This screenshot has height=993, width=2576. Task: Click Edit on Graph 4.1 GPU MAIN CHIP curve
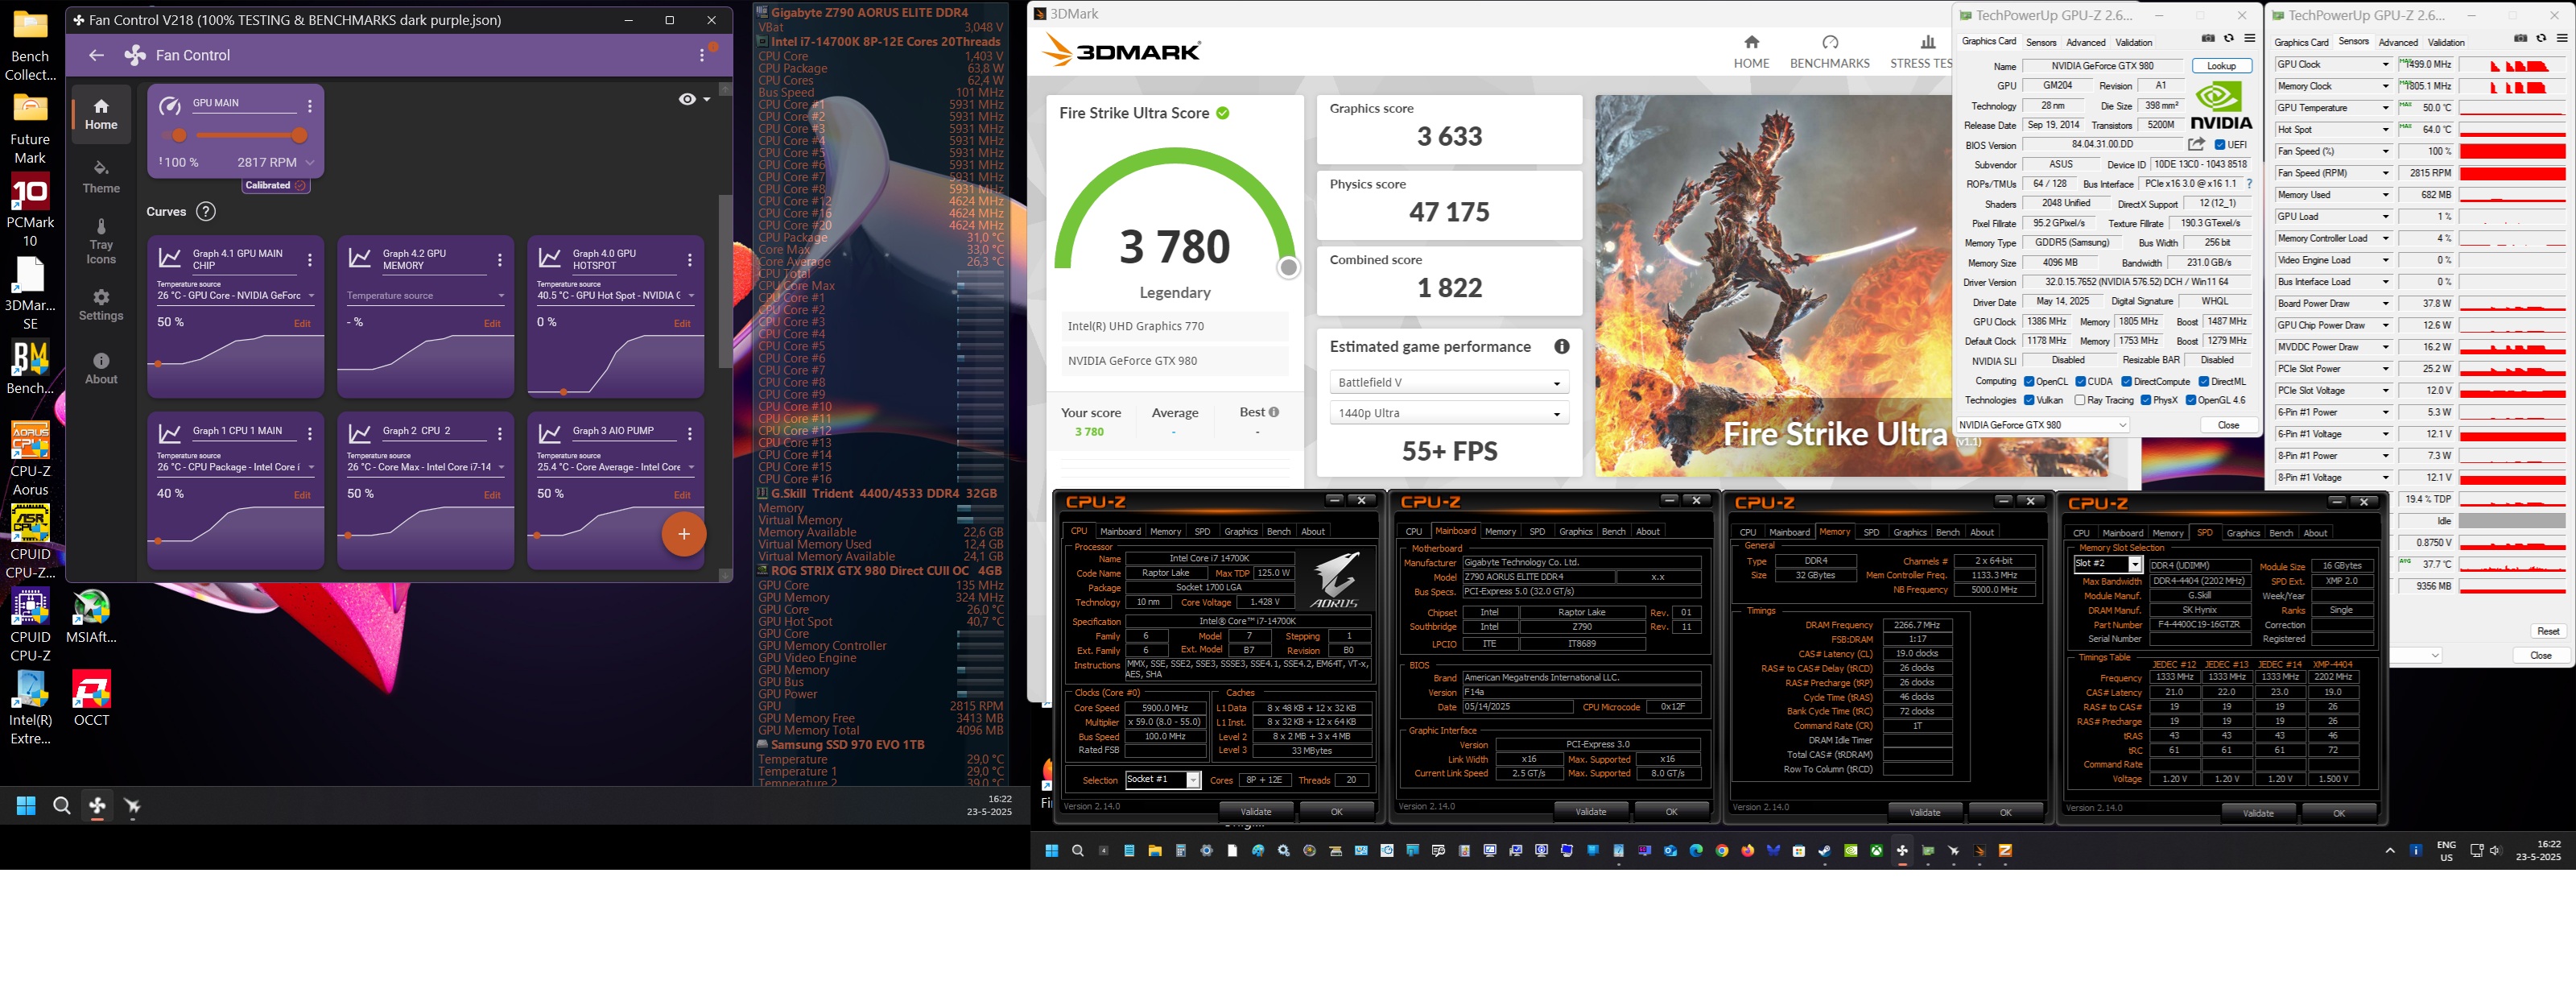pyautogui.click(x=302, y=323)
